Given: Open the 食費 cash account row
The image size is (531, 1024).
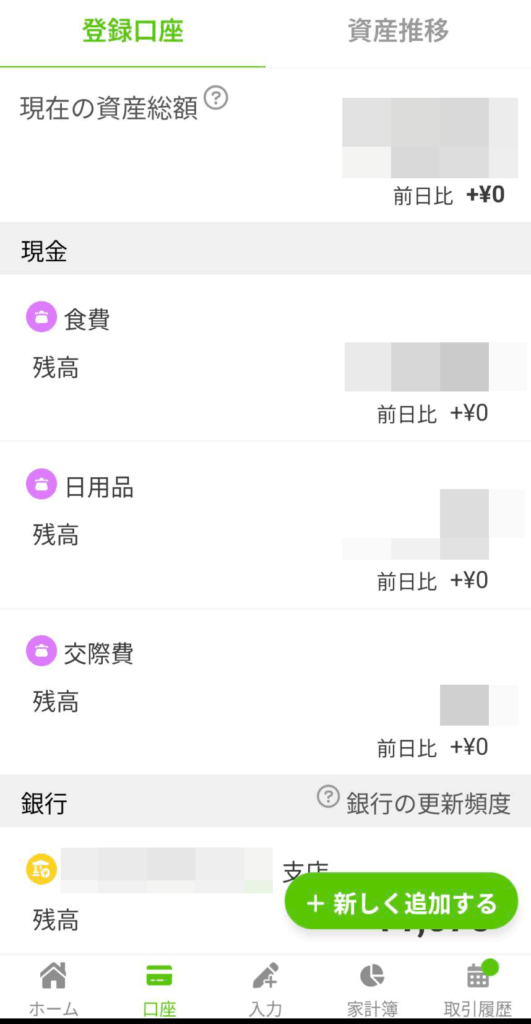Looking at the screenshot, I should [265, 358].
